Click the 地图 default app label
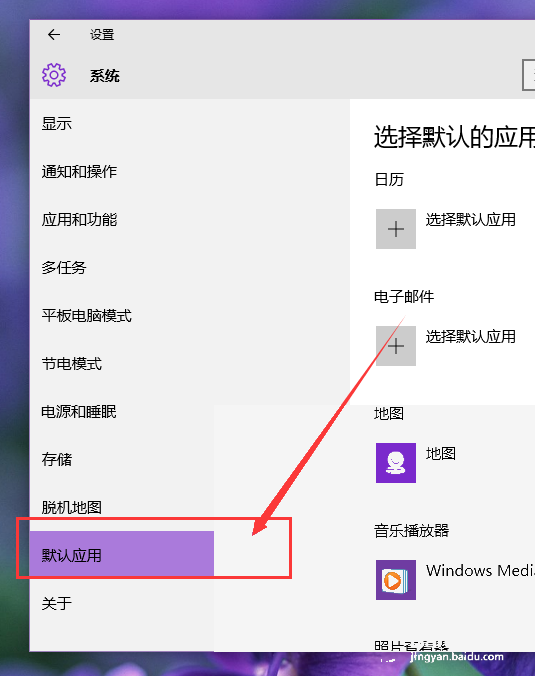Image resolution: width=535 pixels, height=676 pixels. pyautogui.click(x=441, y=453)
